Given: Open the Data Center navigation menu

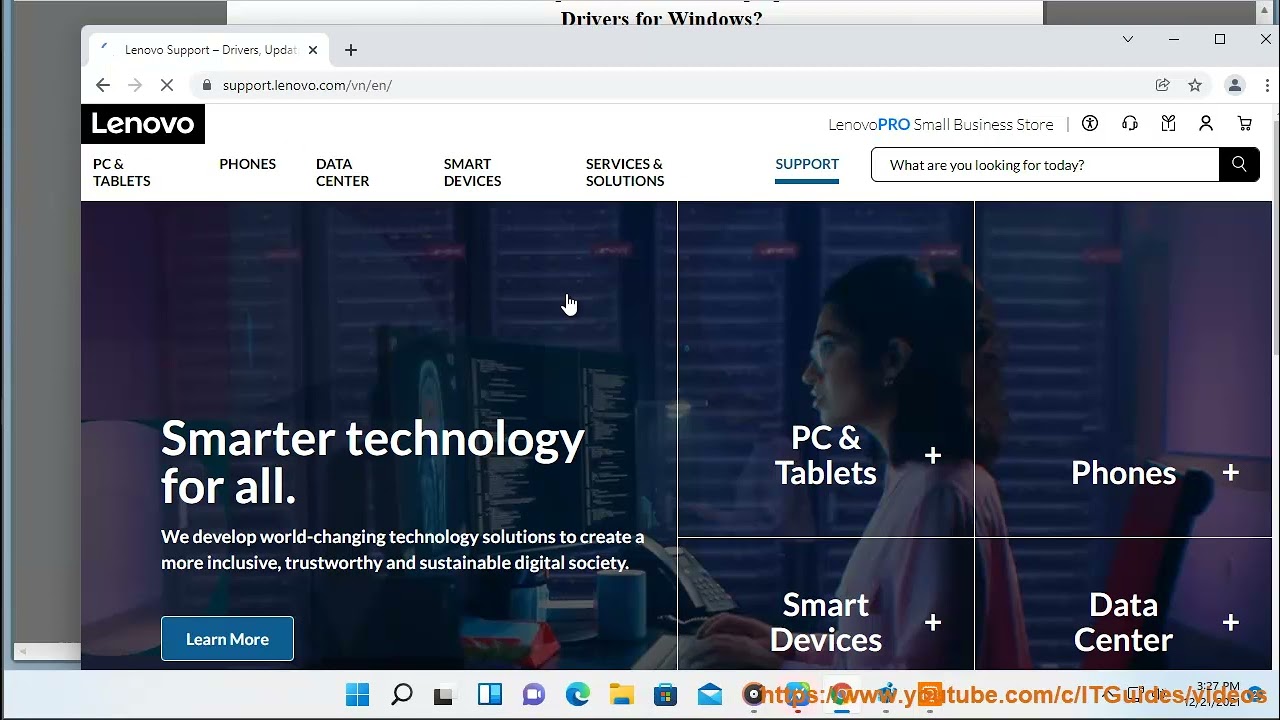Looking at the screenshot, I should point(343,172).
